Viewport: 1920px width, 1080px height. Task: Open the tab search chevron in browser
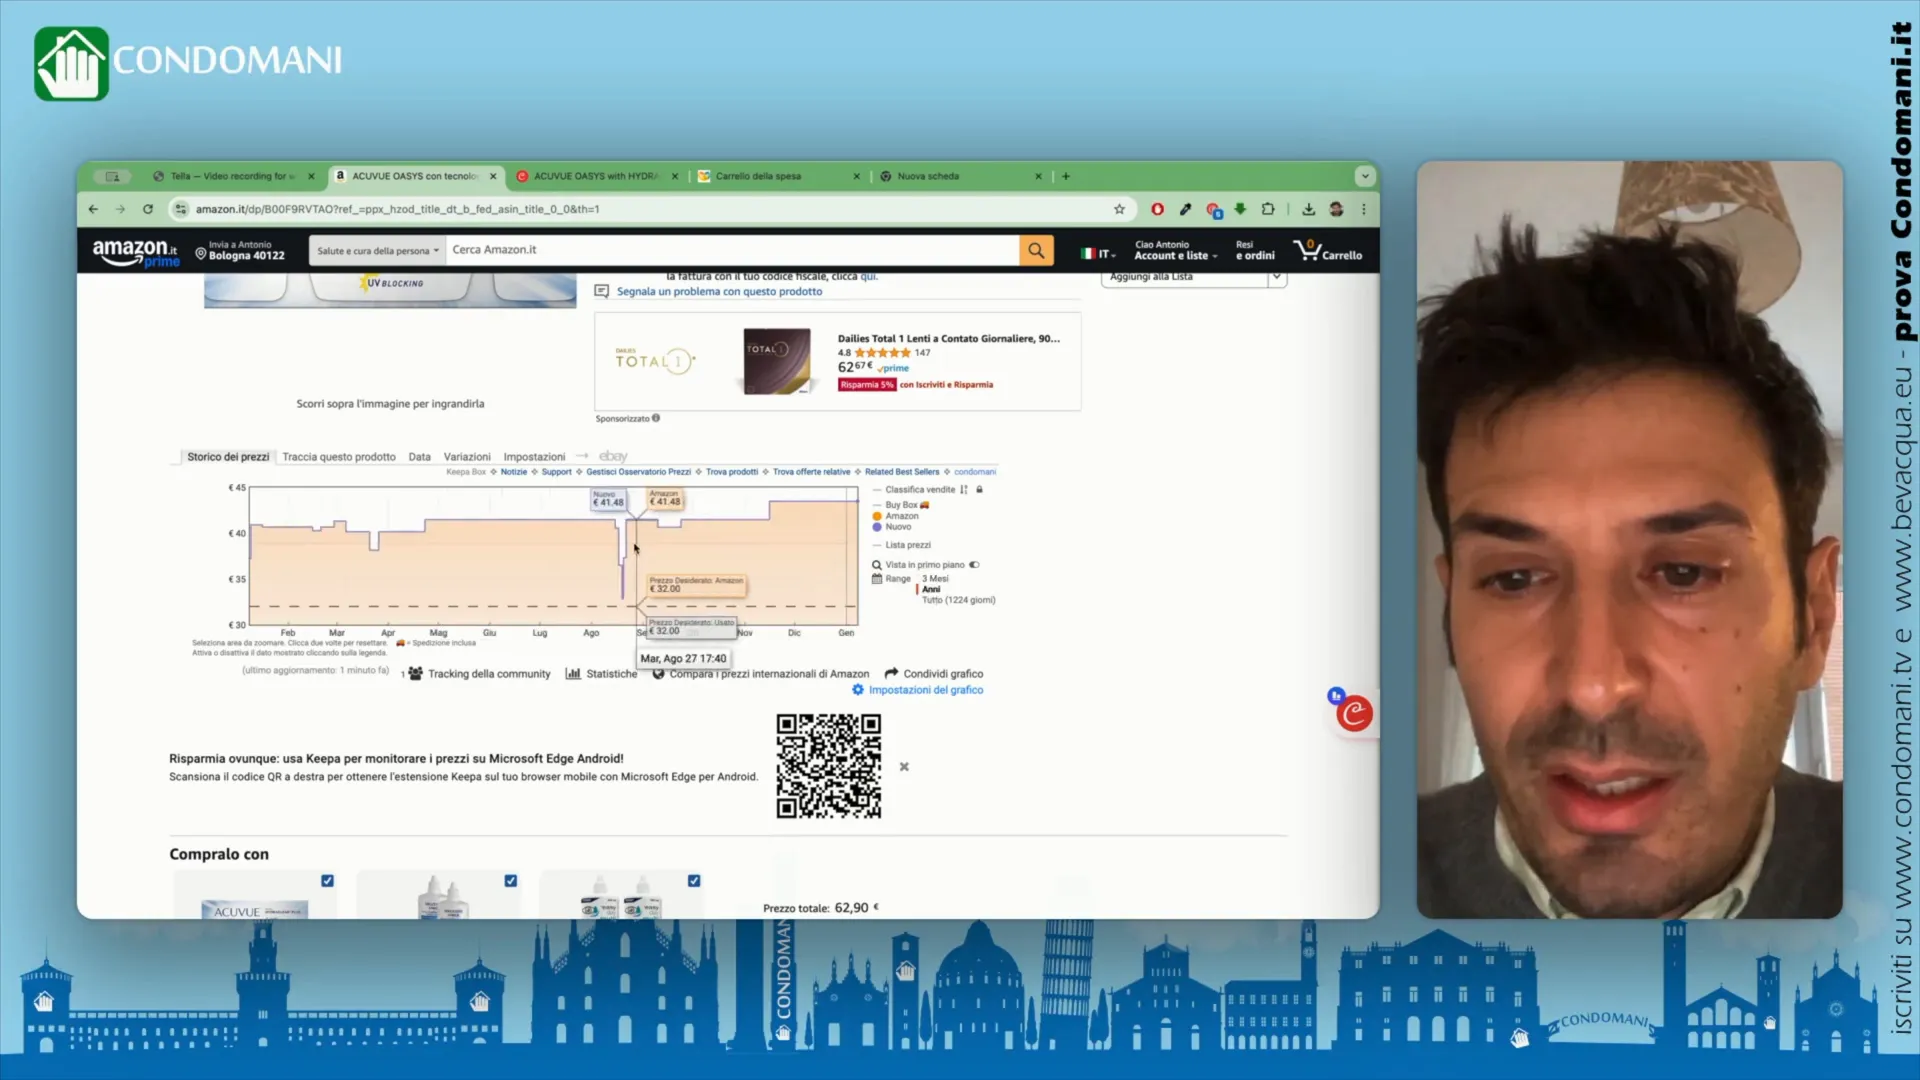coord(1365,176)
